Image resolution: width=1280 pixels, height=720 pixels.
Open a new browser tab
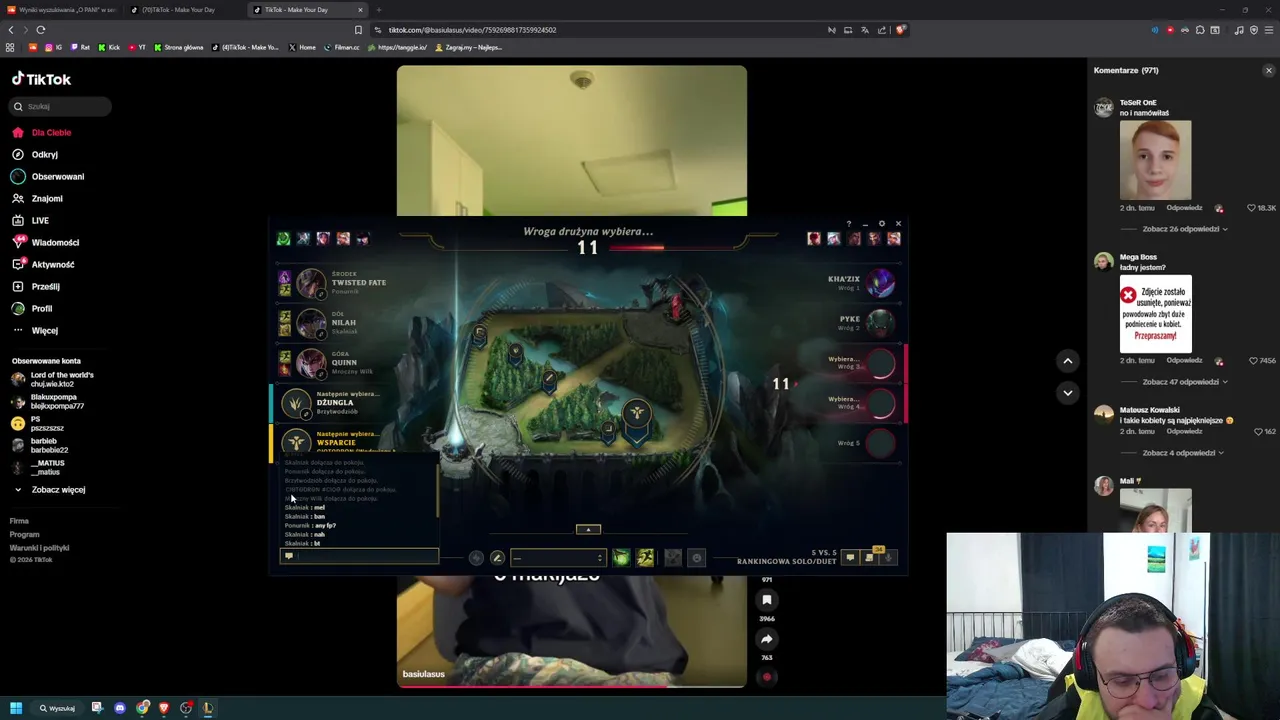(378, 10)
